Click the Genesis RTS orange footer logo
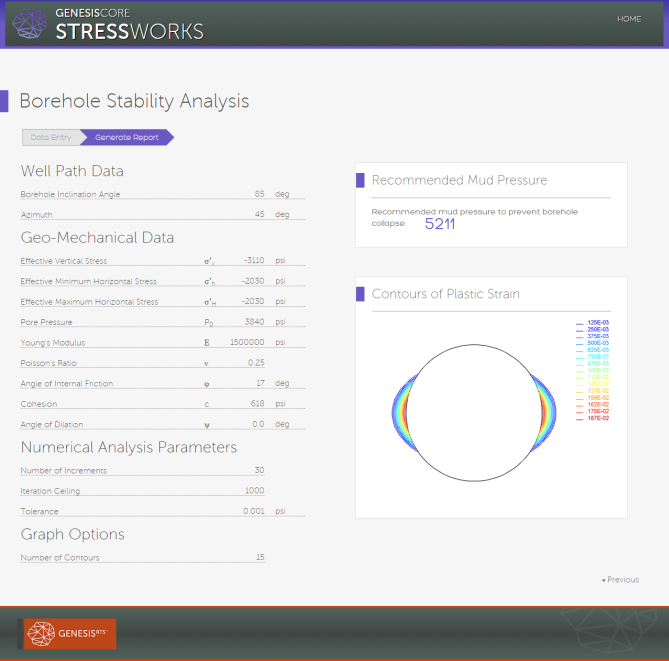This screenshot has width=669, height=661. (x=70, y=634)
